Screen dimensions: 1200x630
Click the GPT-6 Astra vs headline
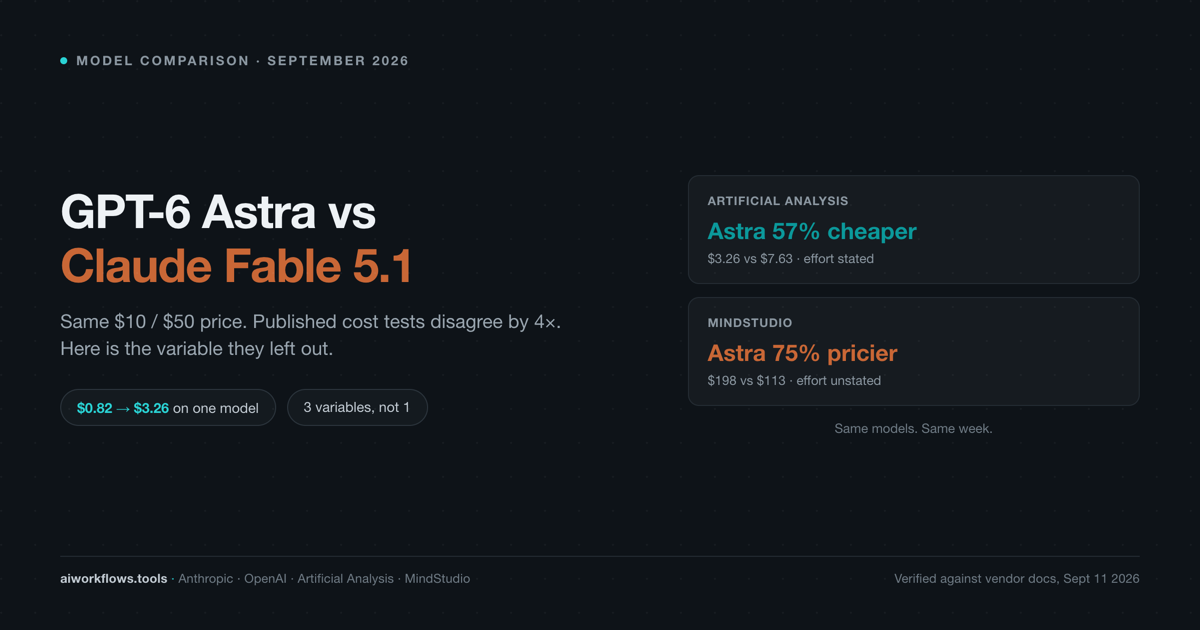pos(218,212)
